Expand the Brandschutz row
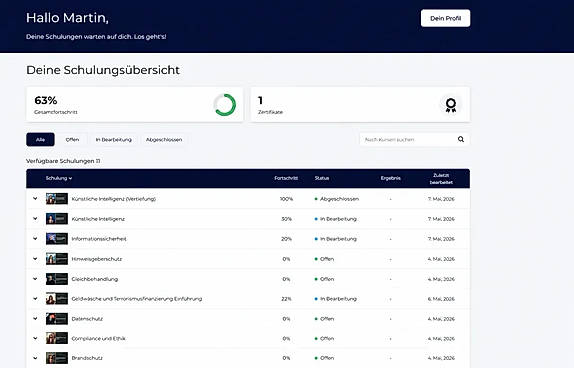 35,358
